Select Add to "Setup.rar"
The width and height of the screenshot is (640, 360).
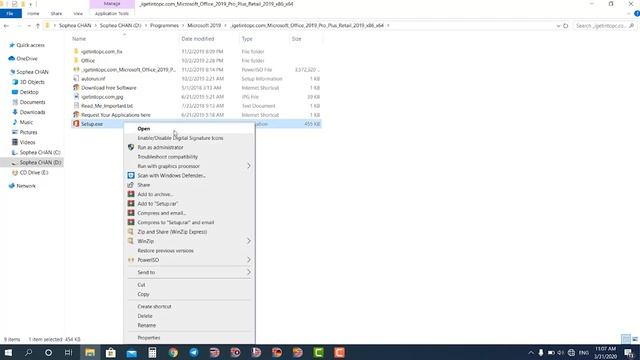point(158,204)
